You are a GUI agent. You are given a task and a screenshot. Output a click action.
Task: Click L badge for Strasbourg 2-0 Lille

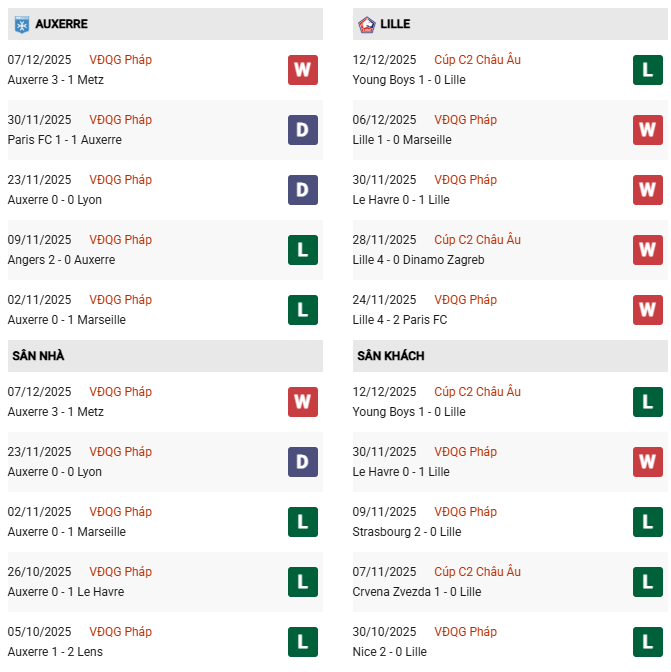pyautogui.click(x=647, y=522)
